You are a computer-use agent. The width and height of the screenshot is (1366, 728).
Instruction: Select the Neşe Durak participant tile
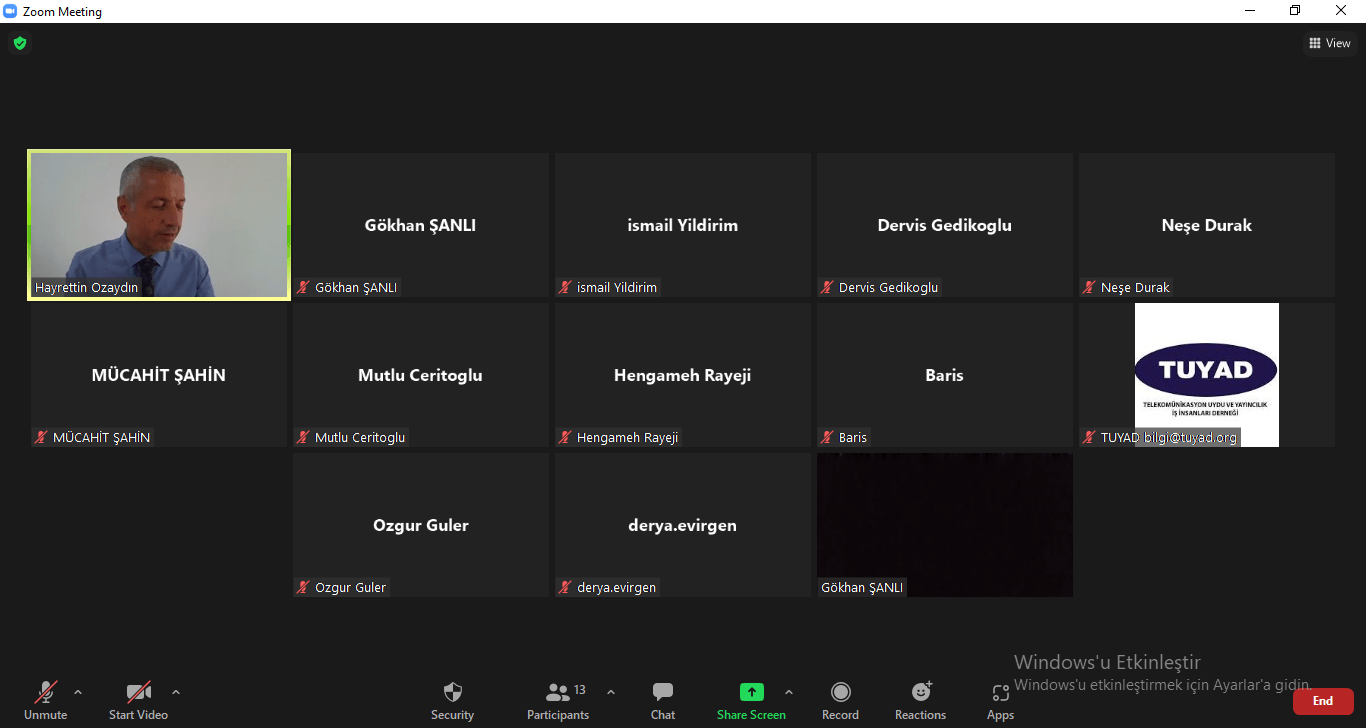pos(1206,225)
